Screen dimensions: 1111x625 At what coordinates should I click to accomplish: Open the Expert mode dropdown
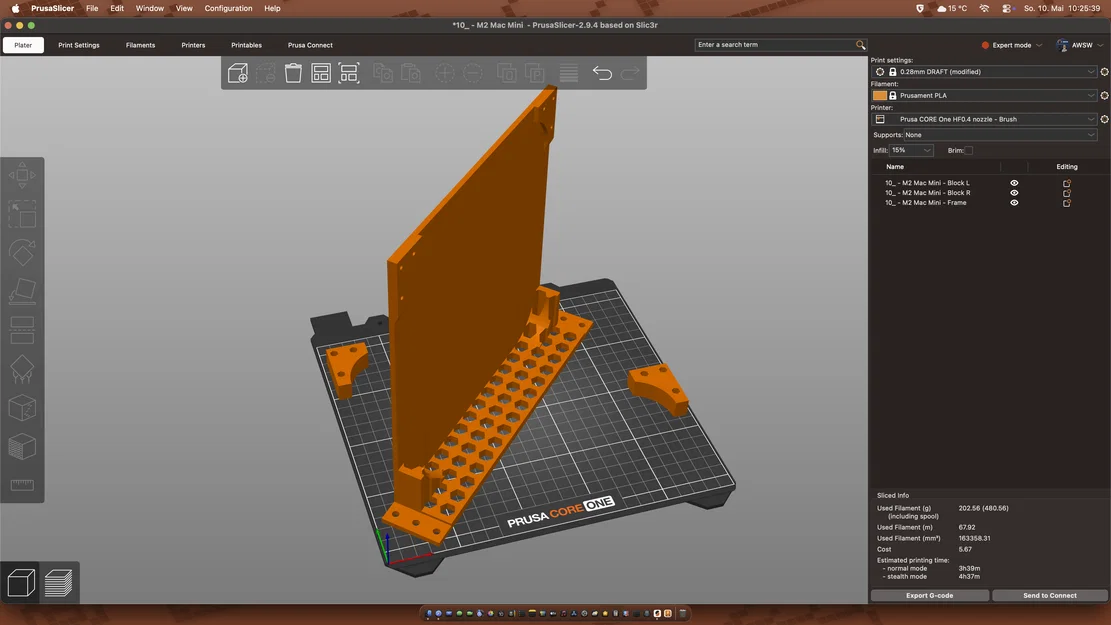[1012, 45]
